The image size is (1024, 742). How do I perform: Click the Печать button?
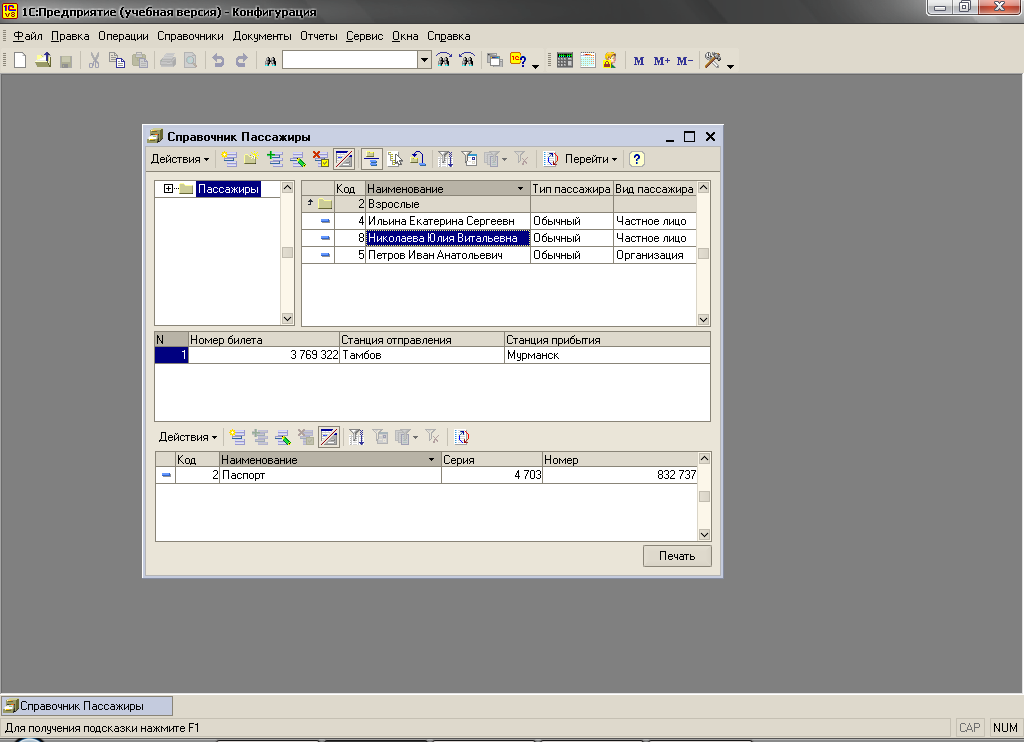677,556
